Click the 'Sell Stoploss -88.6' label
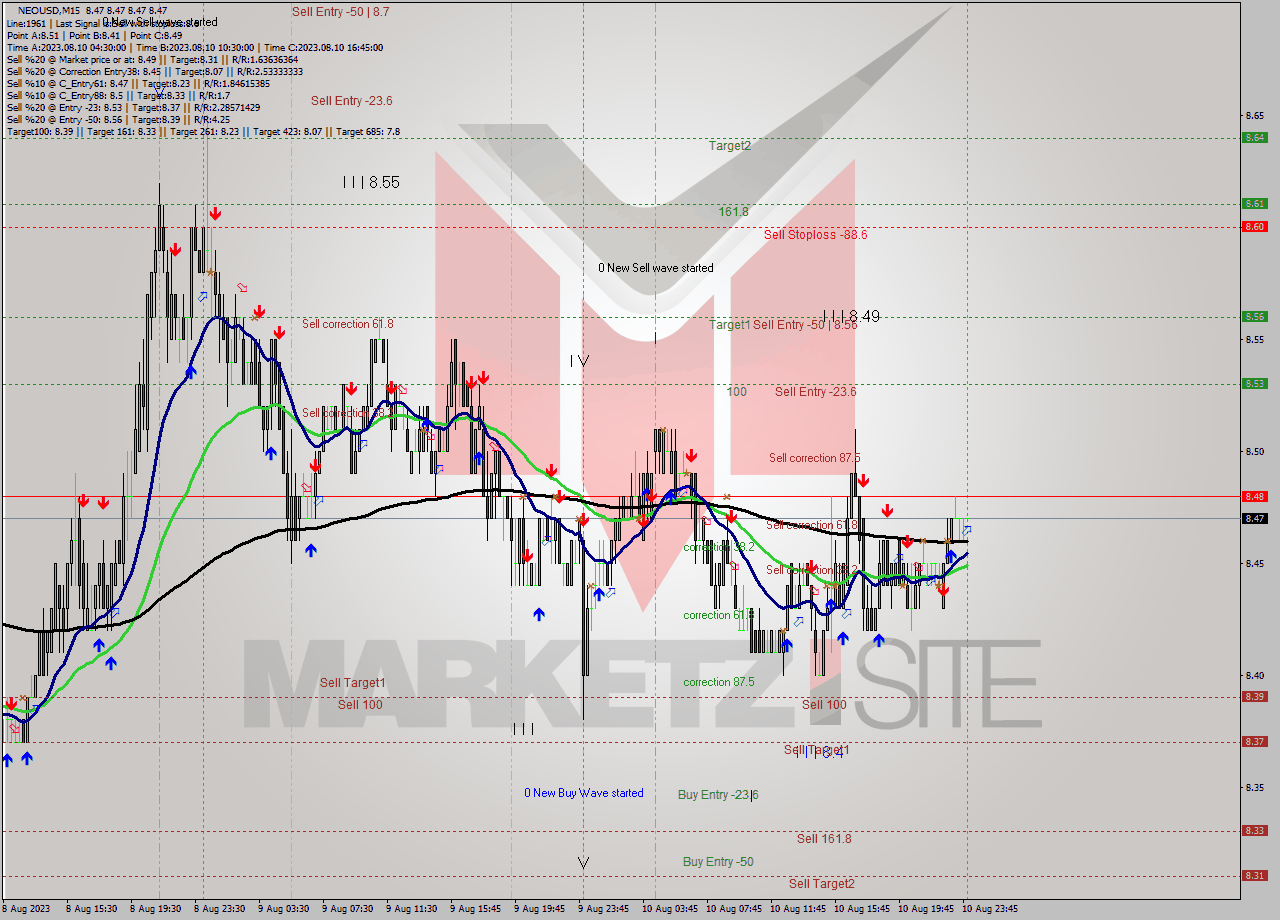Image resolution: width=1280 pixels, height=920 pixels. [x=816, y=235]
